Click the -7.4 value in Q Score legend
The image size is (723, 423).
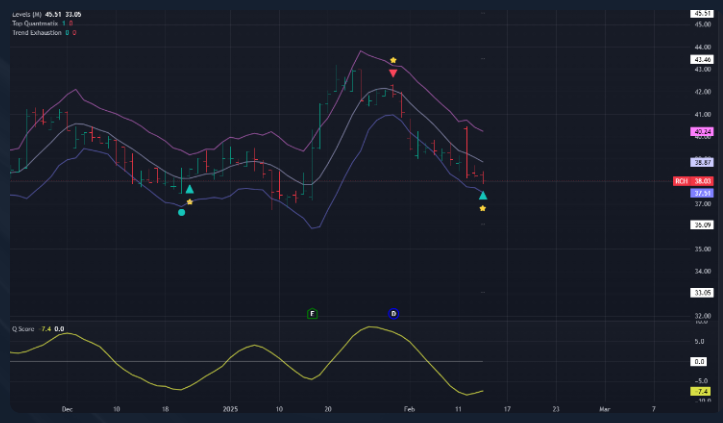click(x=46, y=329)
